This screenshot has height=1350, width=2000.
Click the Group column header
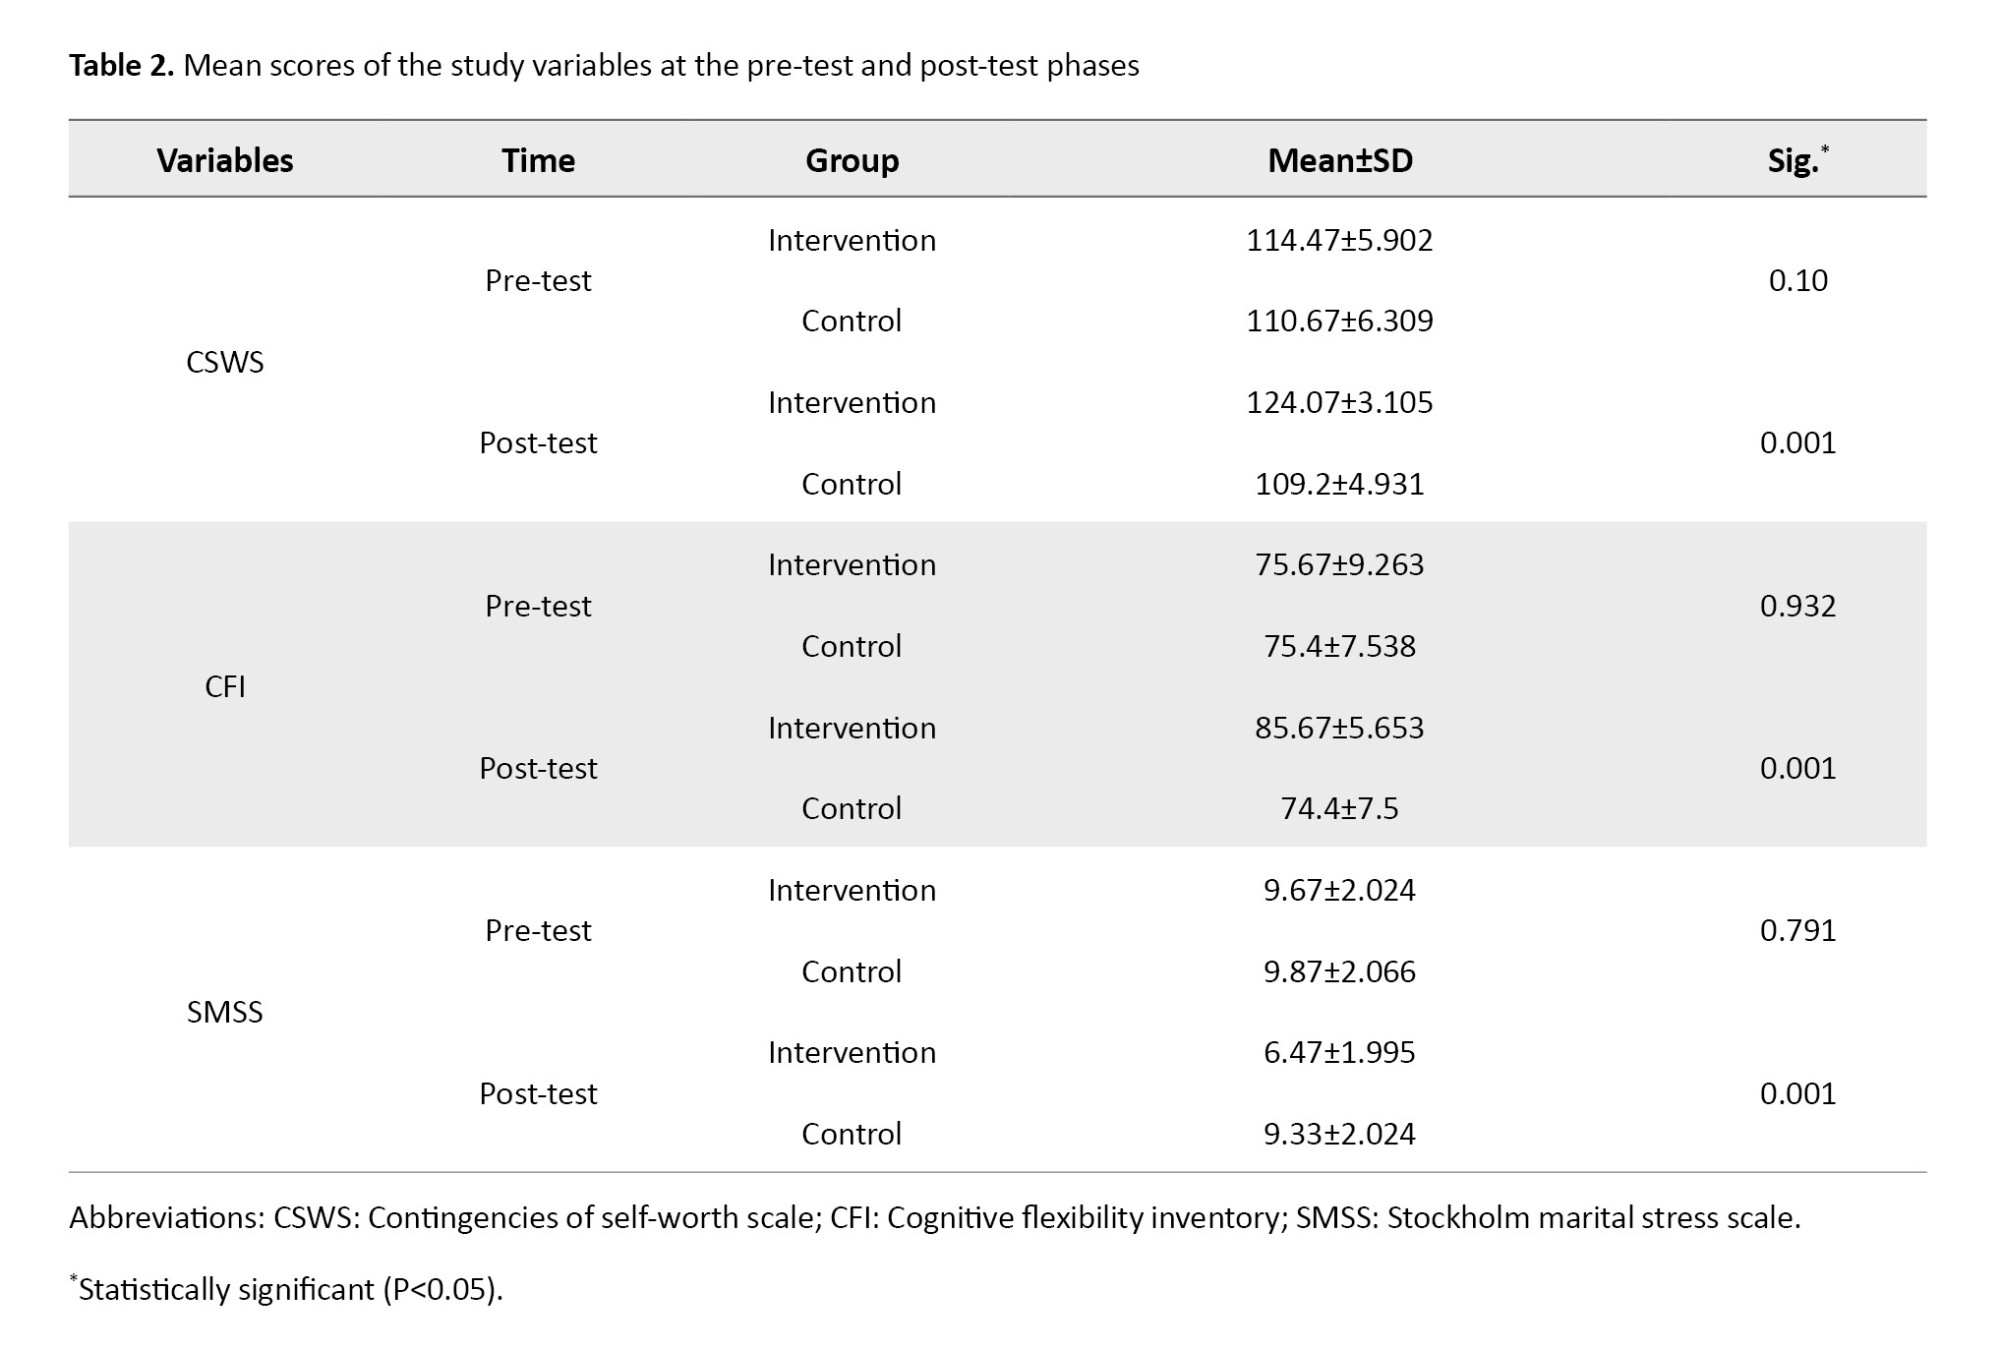852,160
